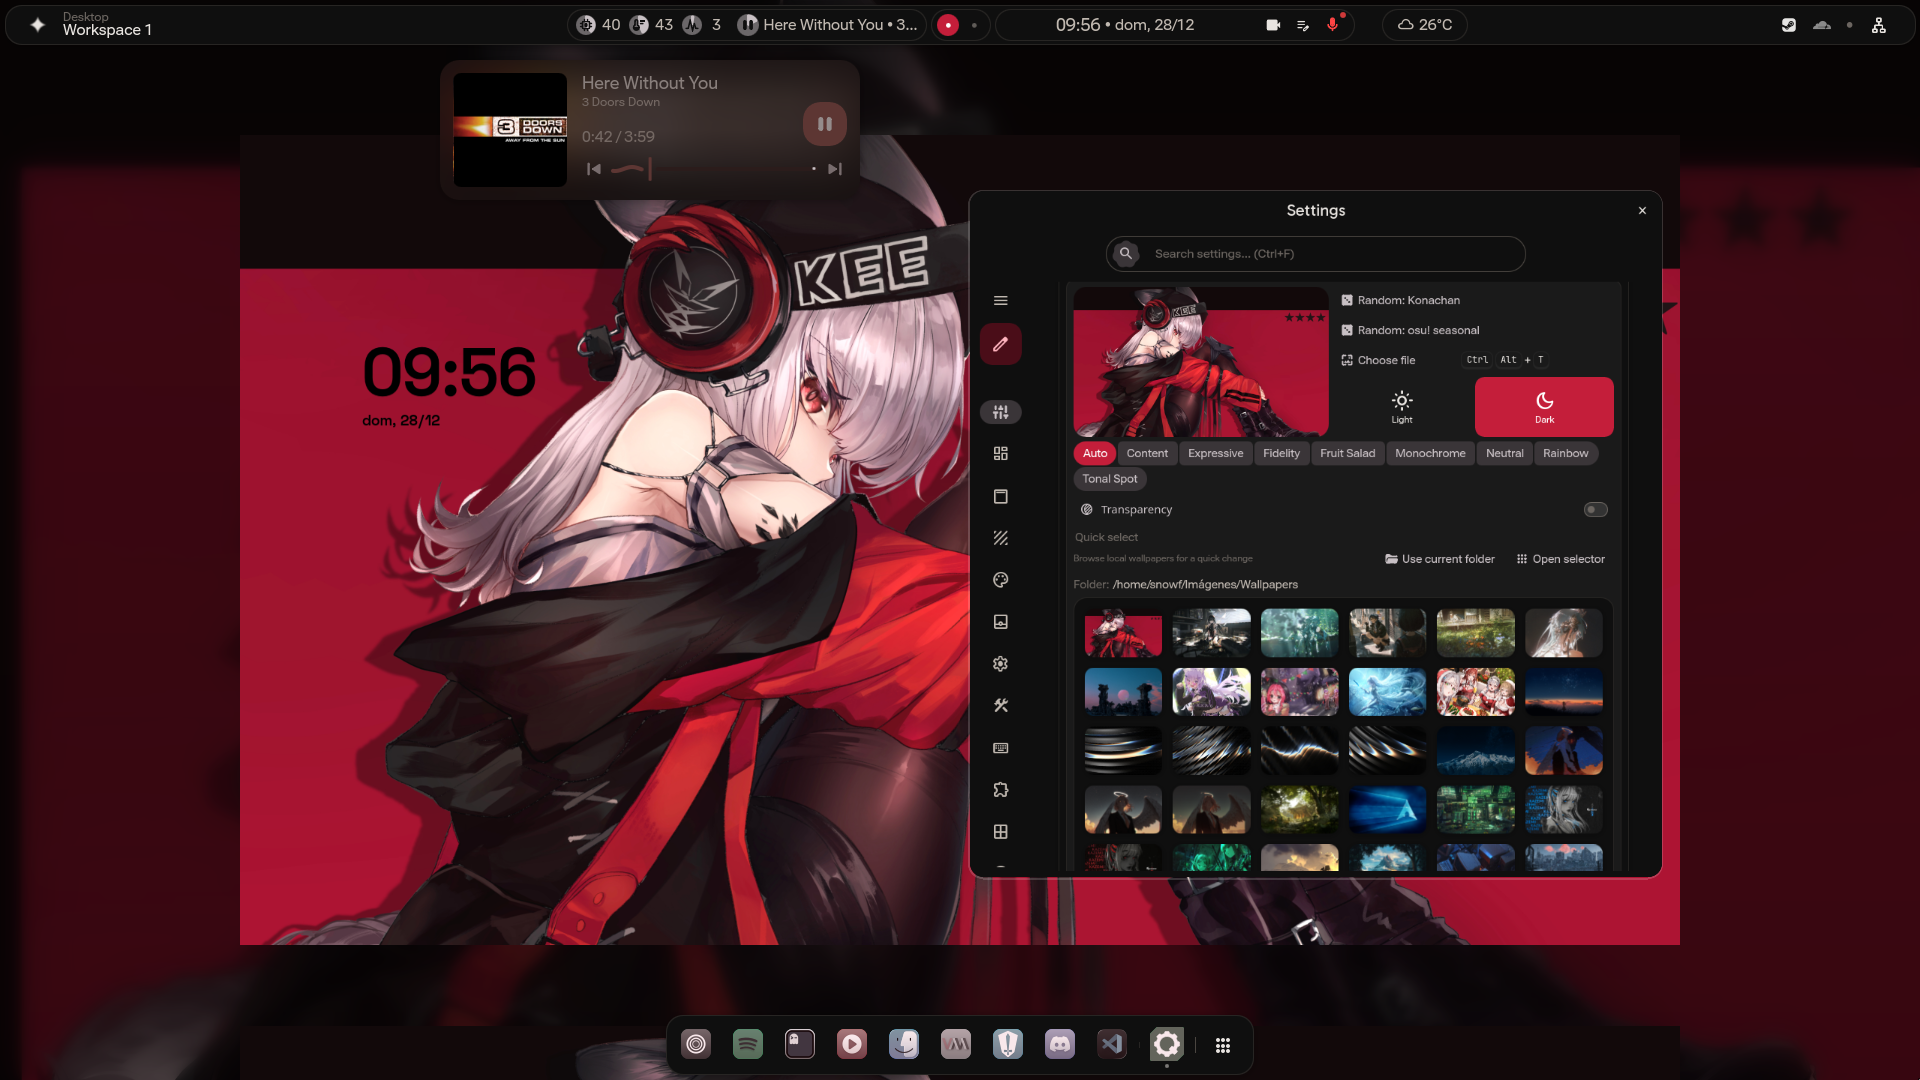Select the pencil wallpaper editor icon in sidebar

coord(1001,343)
